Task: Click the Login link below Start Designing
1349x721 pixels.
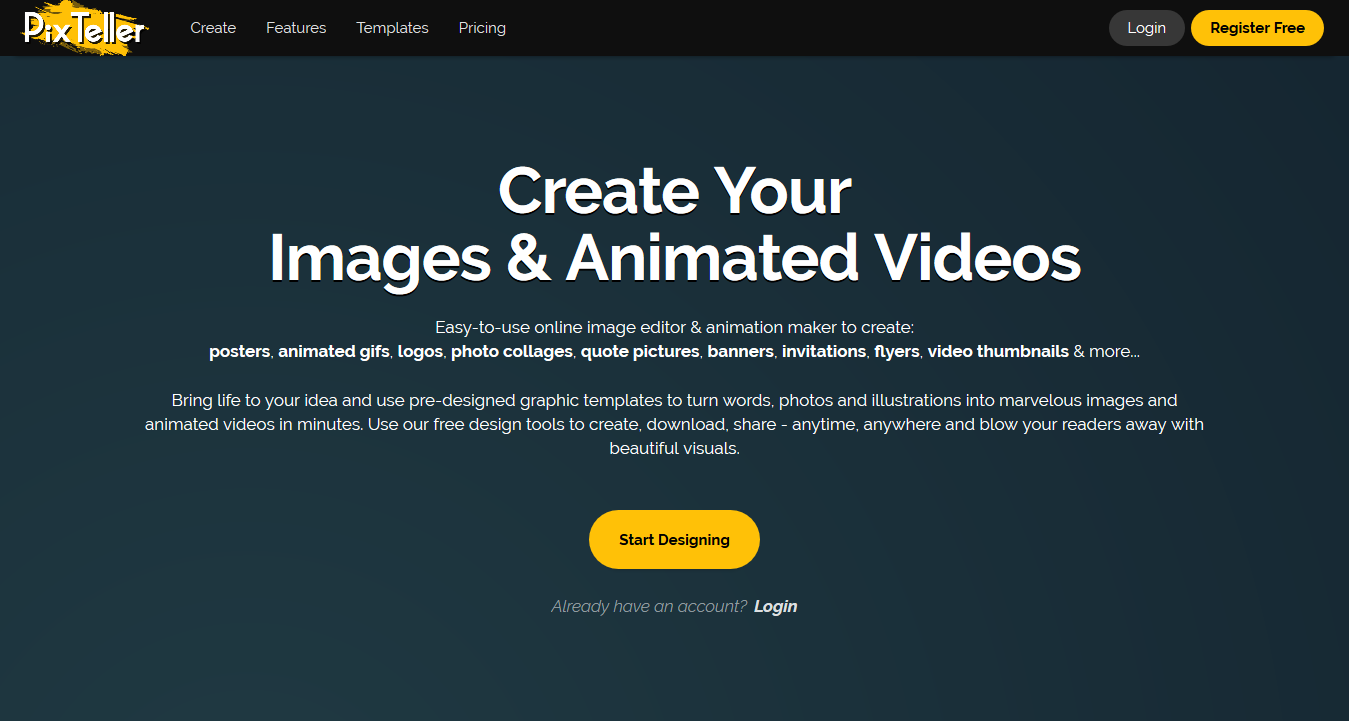Action: (x=775, y=606)
